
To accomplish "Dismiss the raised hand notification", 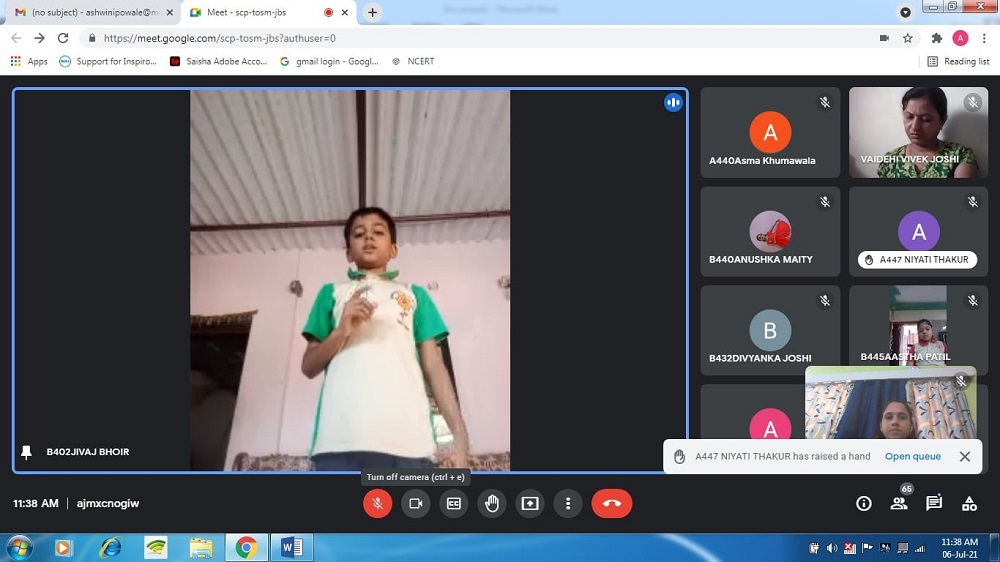I will (964, 456).
